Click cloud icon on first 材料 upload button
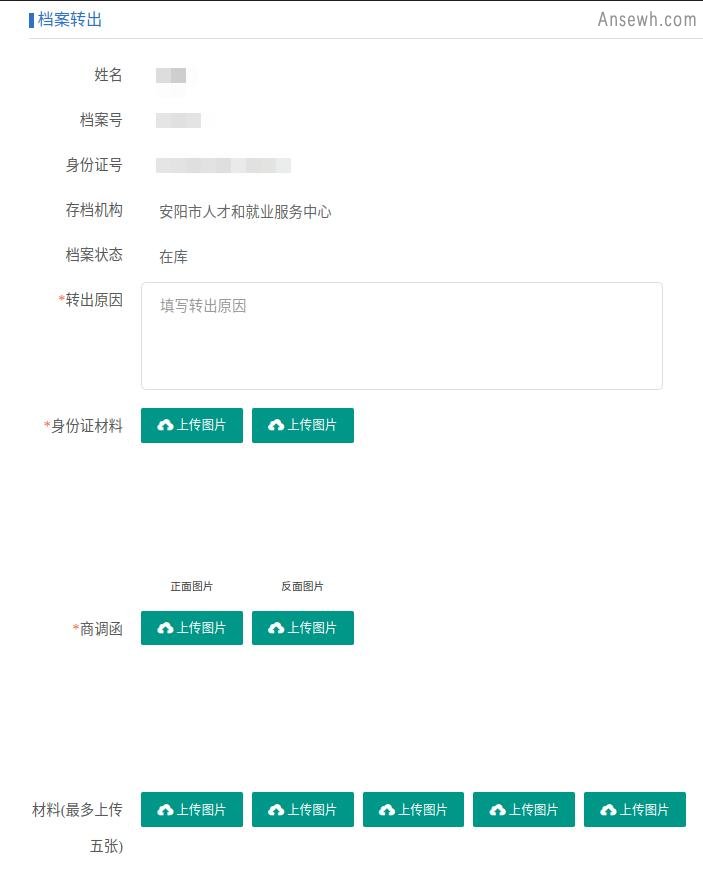This screenshot has height=874, width=703. tap(165, 810)
